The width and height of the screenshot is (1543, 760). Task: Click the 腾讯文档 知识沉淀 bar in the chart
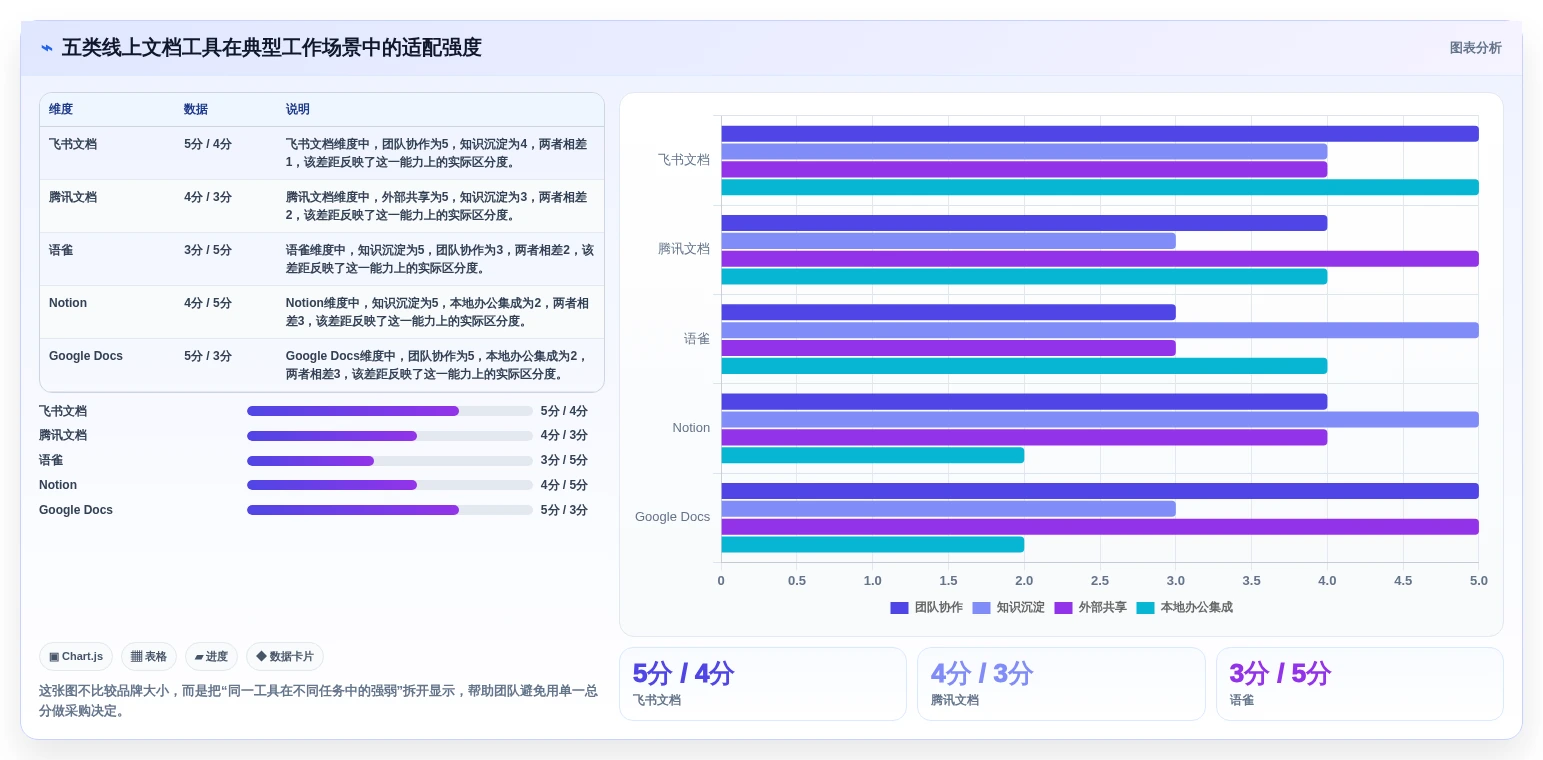click(x=948, y=241)
